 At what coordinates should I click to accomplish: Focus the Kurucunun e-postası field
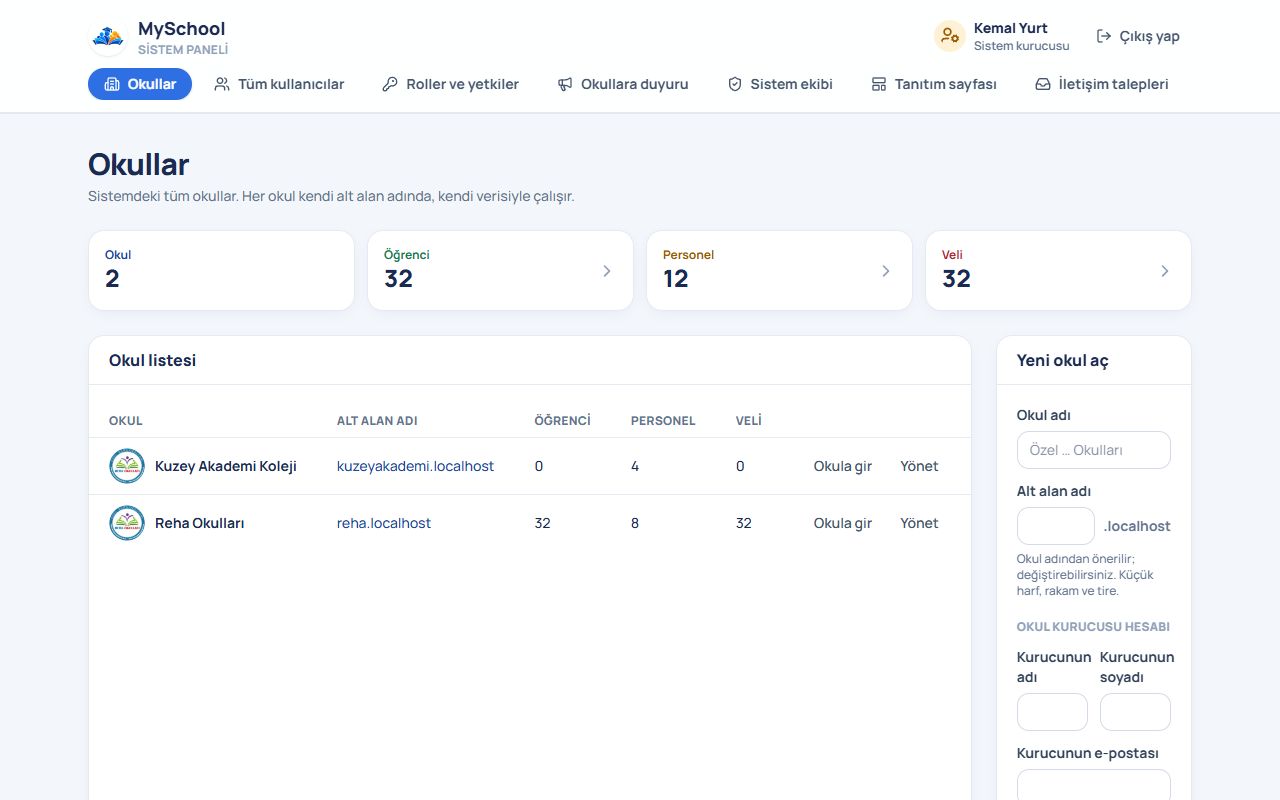pos(1094,785)
